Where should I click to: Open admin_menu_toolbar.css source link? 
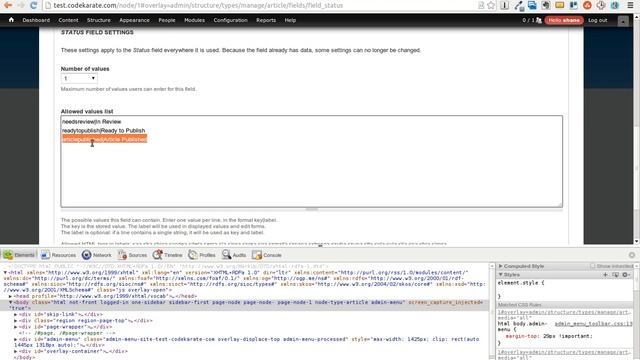coord(593,324)
